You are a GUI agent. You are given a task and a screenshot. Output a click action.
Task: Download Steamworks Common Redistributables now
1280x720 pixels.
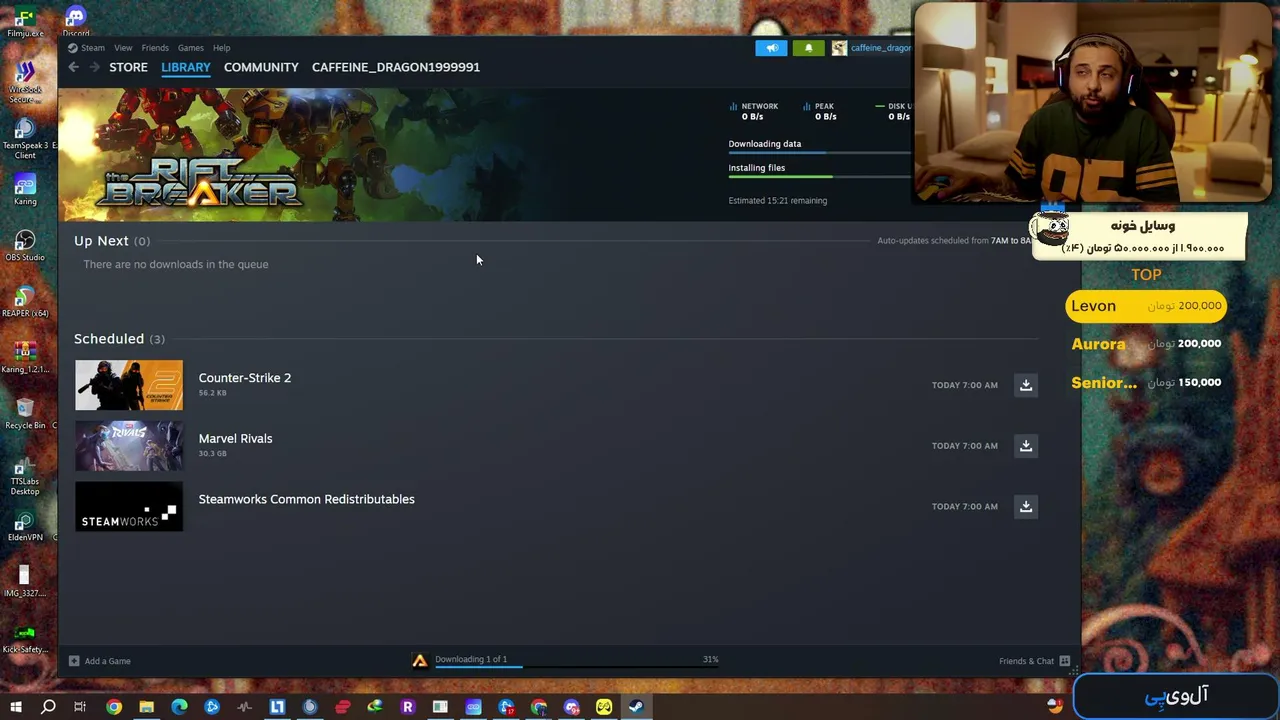[1025, 507]
